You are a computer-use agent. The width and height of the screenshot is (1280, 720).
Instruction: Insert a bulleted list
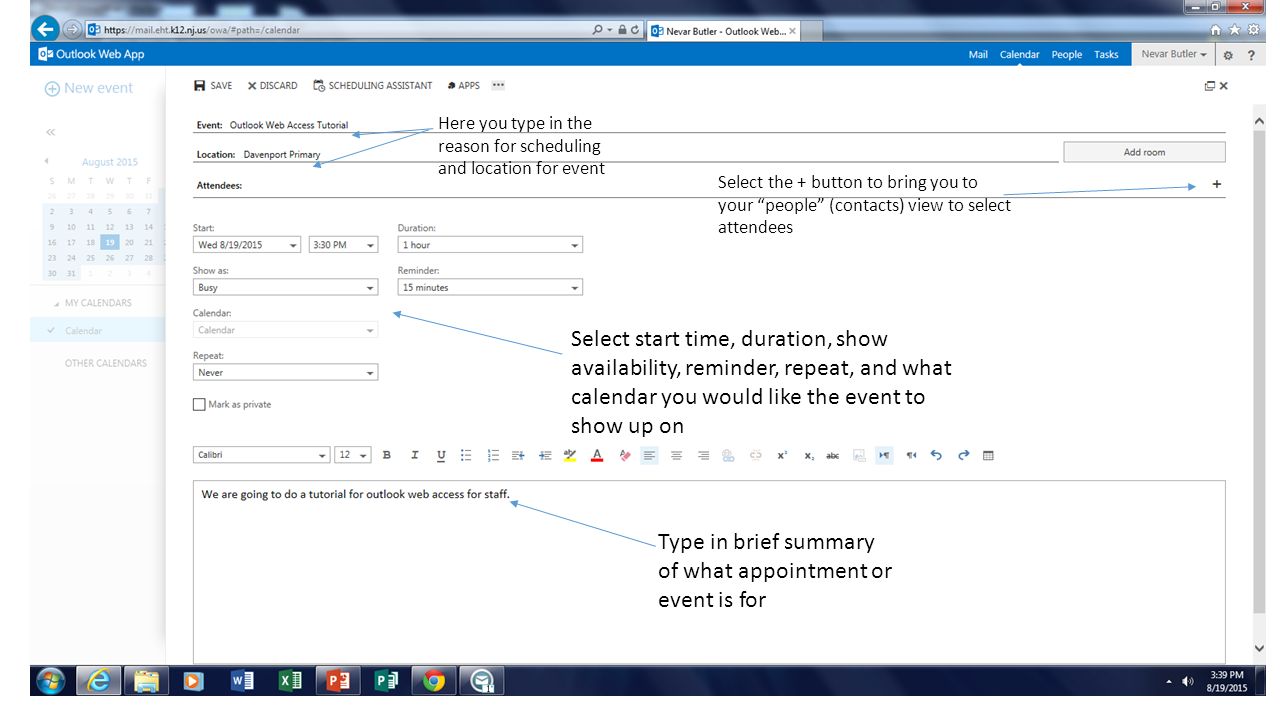[x=466, y=455]
